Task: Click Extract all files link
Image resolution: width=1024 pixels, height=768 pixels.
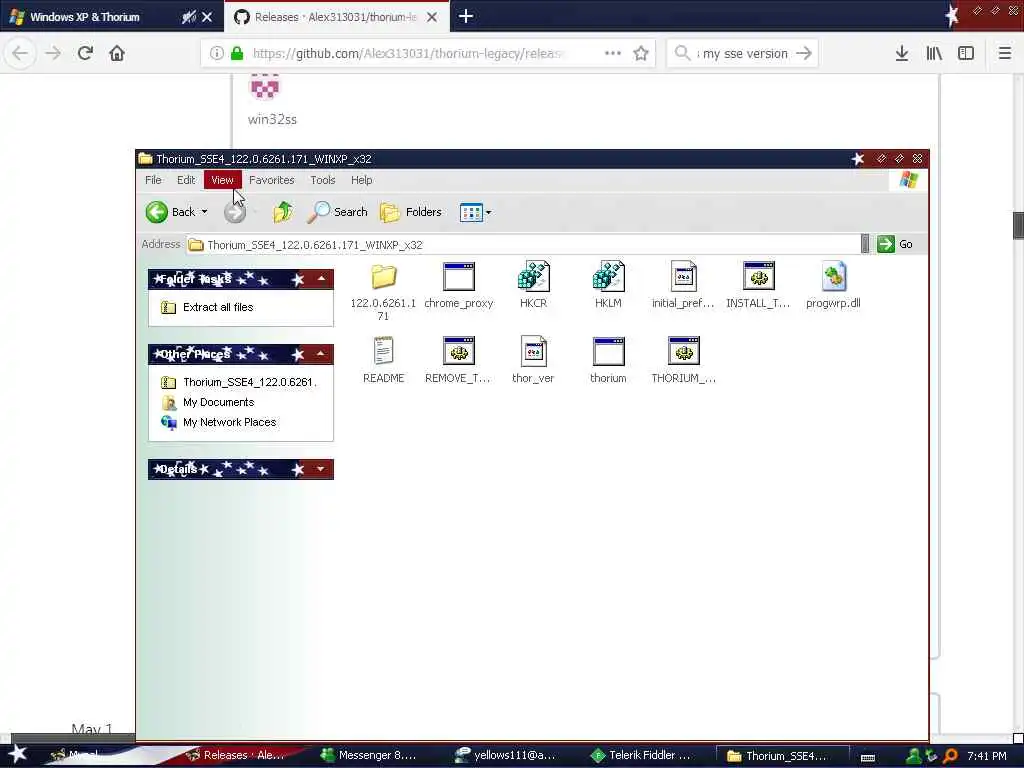Action: pos(218,307)
